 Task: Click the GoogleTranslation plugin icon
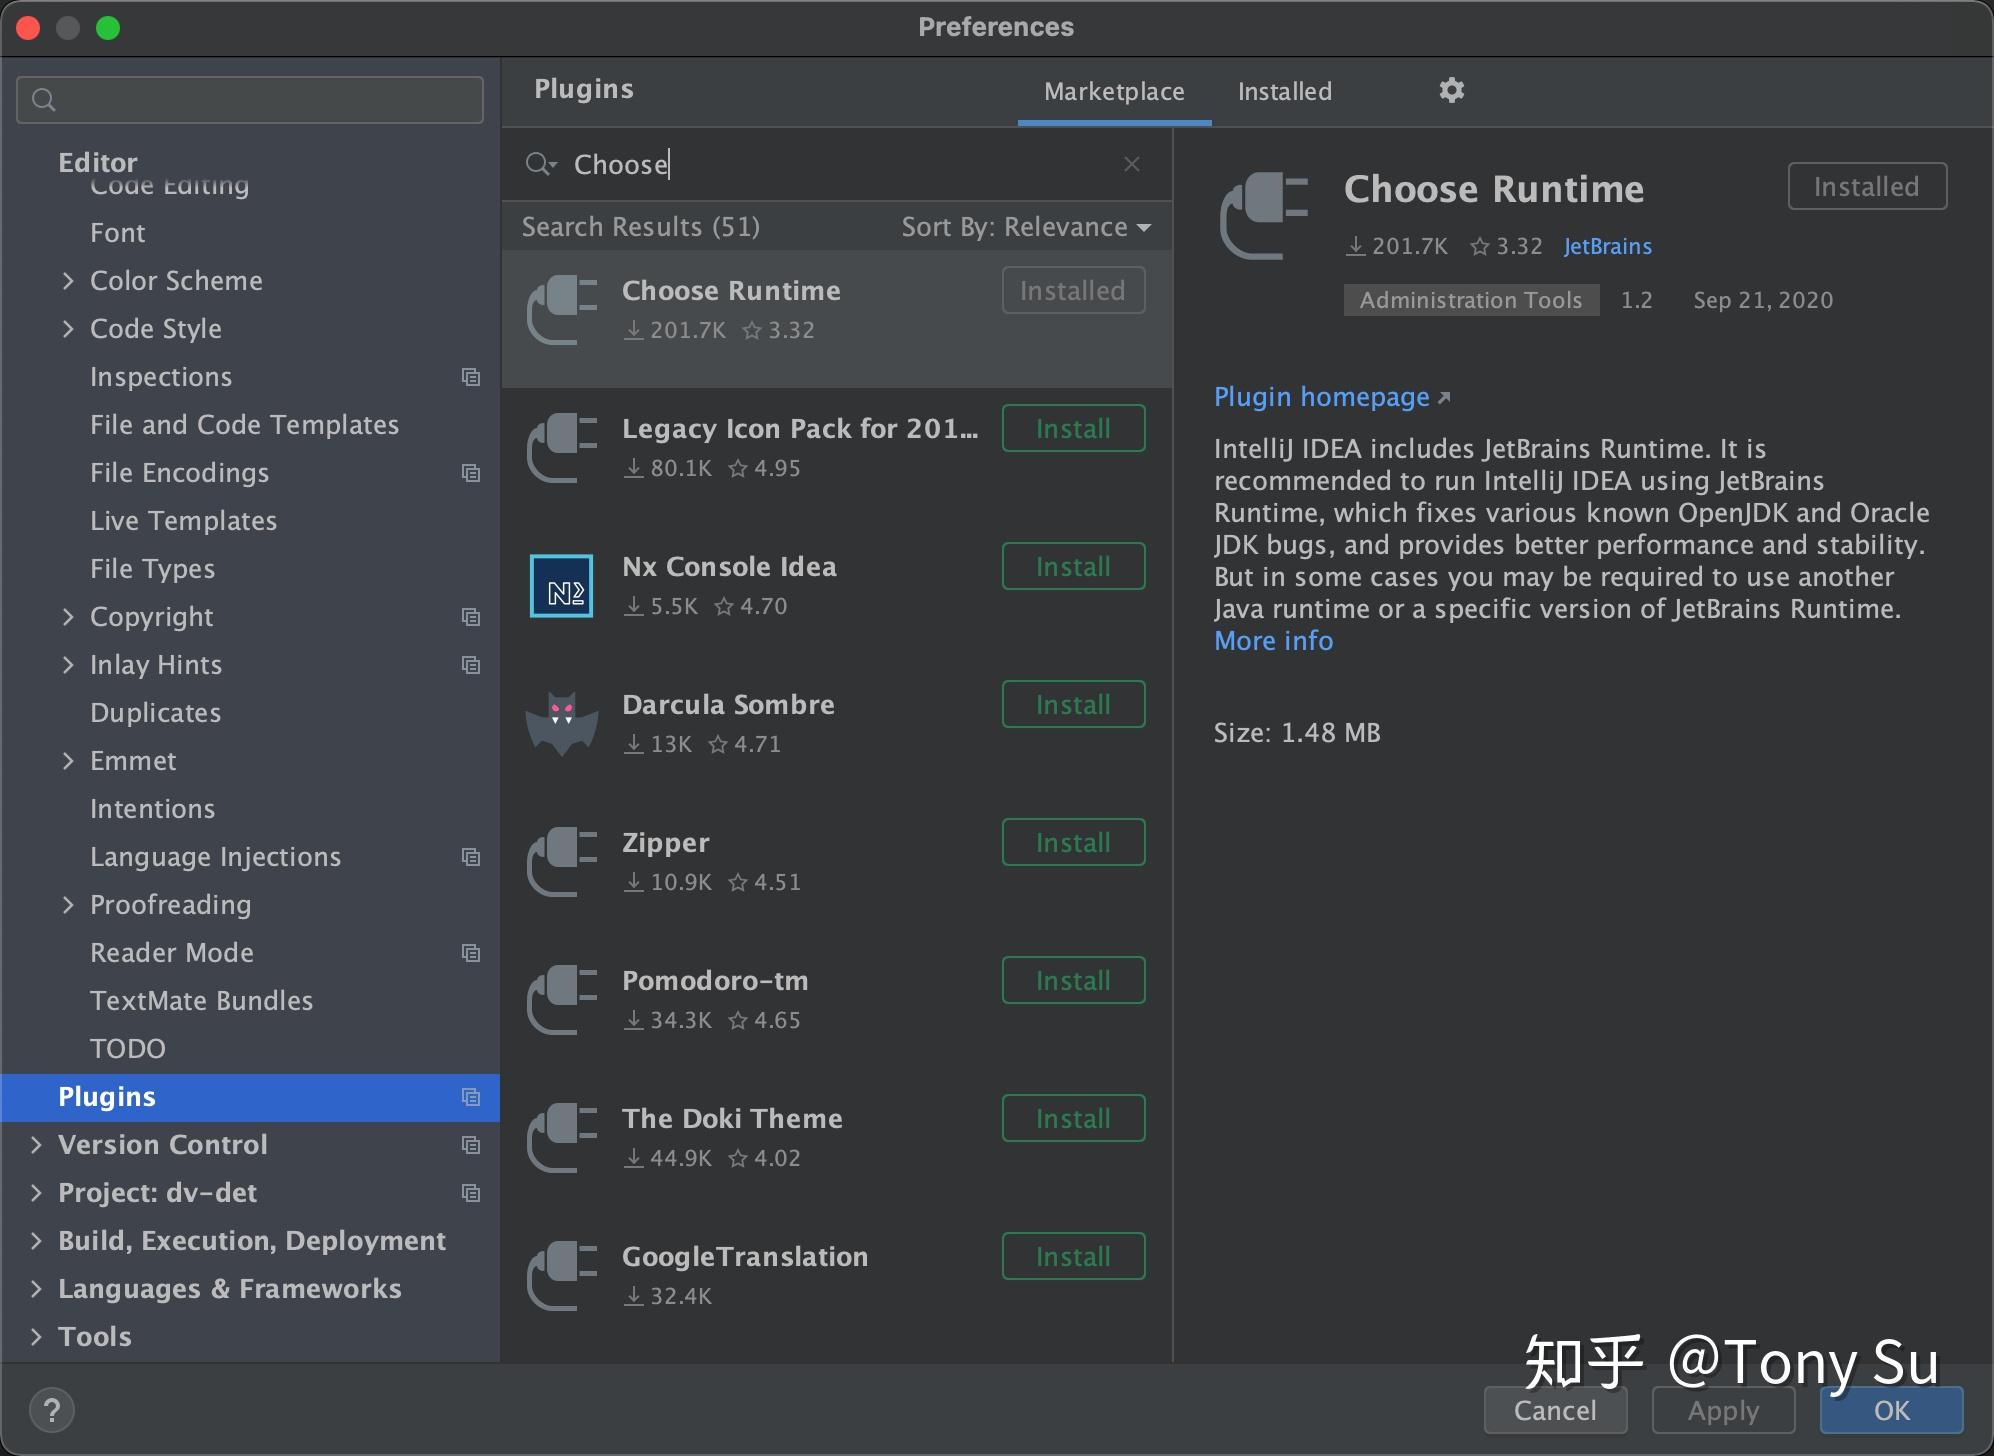(x=561, y=1275)
